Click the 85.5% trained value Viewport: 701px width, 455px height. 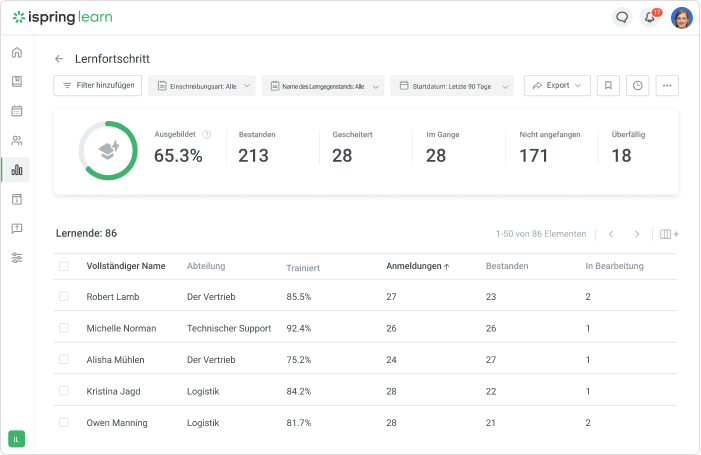tap(299, 297)
